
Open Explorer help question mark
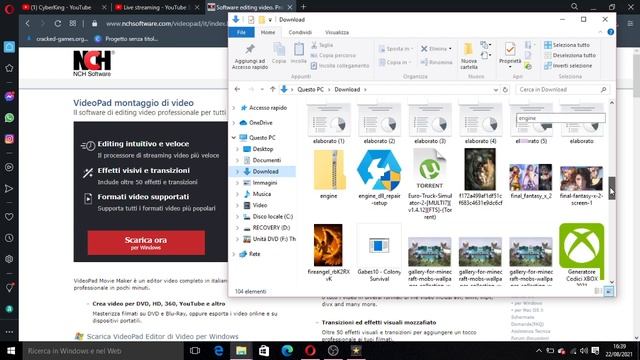coord(611,32)
